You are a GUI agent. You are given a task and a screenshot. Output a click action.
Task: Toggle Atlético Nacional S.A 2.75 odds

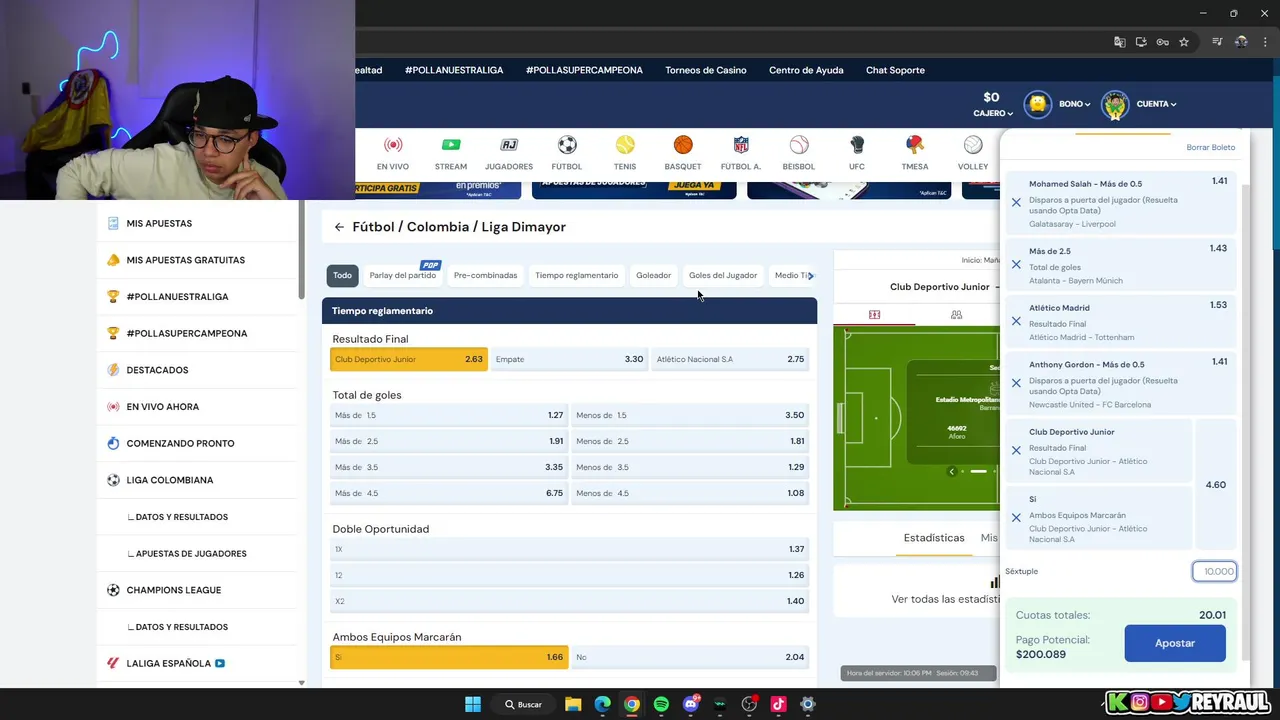[x=730, y=359]
